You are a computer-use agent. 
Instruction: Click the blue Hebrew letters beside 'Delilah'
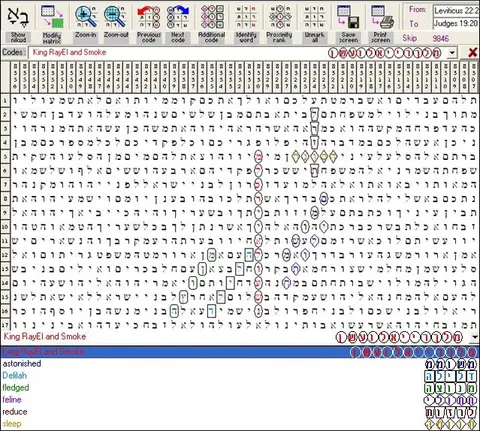(451, 376)
